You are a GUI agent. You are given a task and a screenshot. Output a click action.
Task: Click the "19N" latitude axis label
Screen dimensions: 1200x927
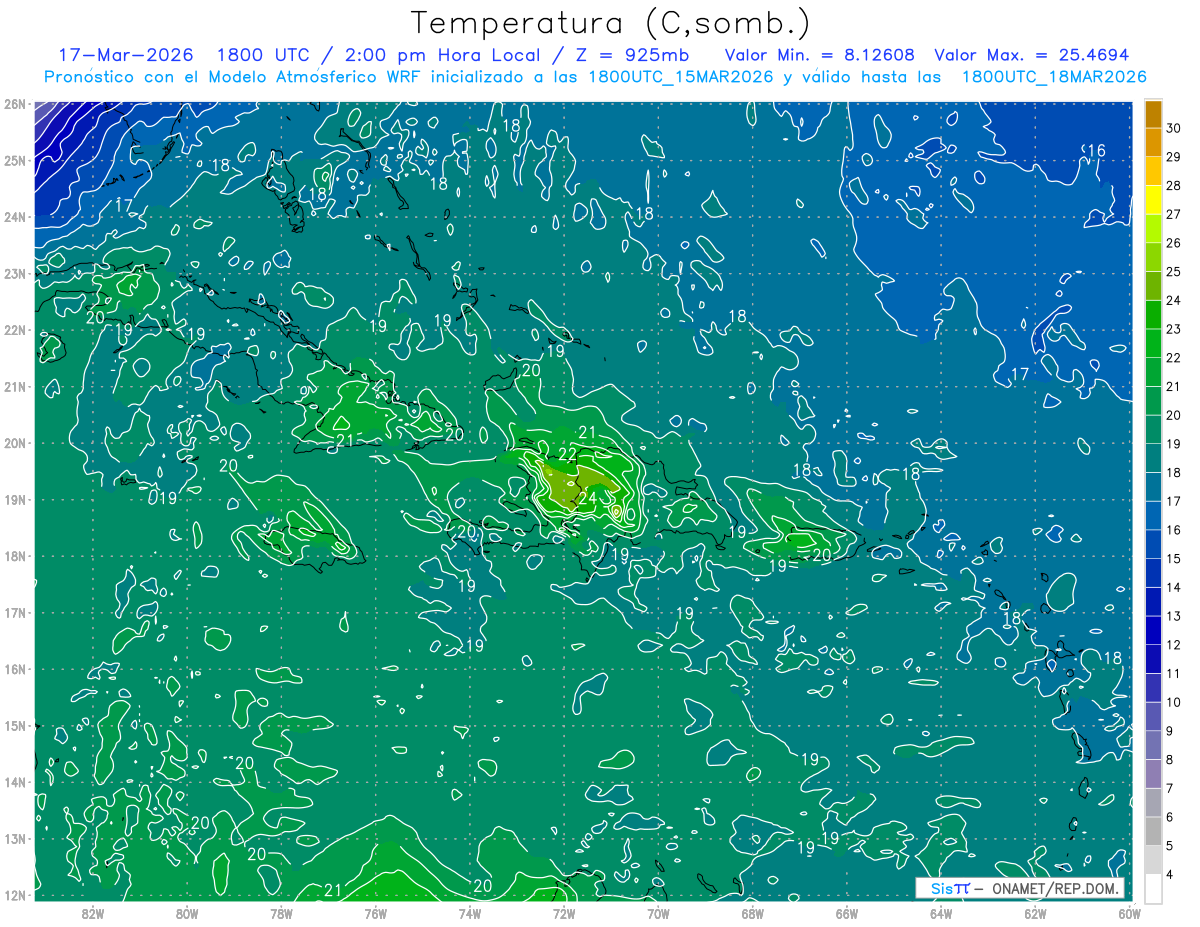(14, 499)
